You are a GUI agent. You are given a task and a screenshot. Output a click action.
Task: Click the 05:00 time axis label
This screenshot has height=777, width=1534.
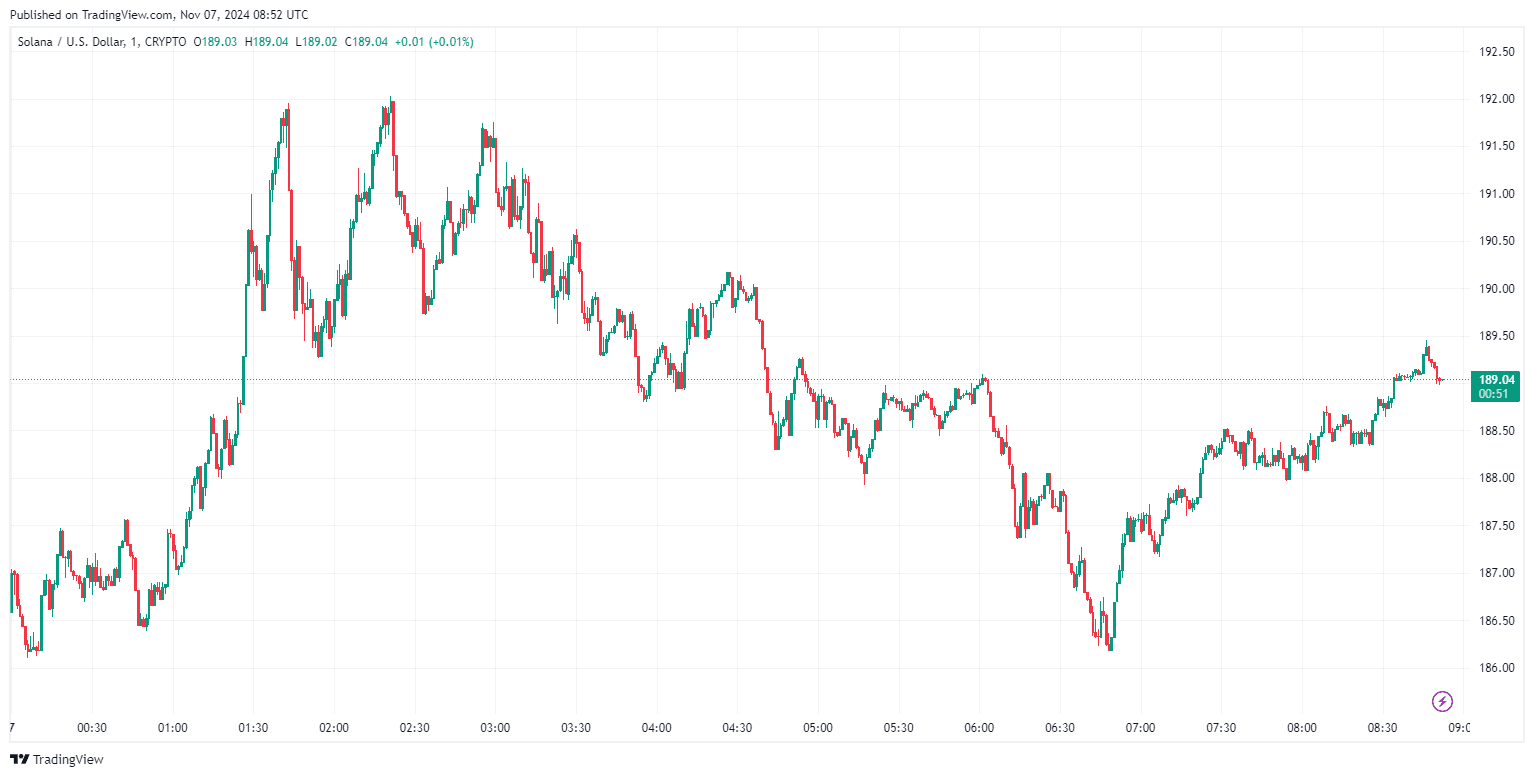pyautogui.click(x=818, y=728)
